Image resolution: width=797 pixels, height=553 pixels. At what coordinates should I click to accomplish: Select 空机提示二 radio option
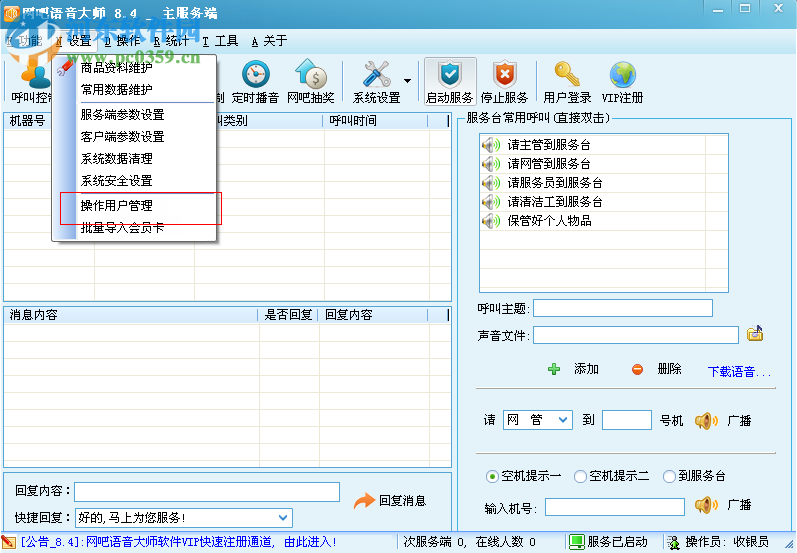click(x=580, y=476)
